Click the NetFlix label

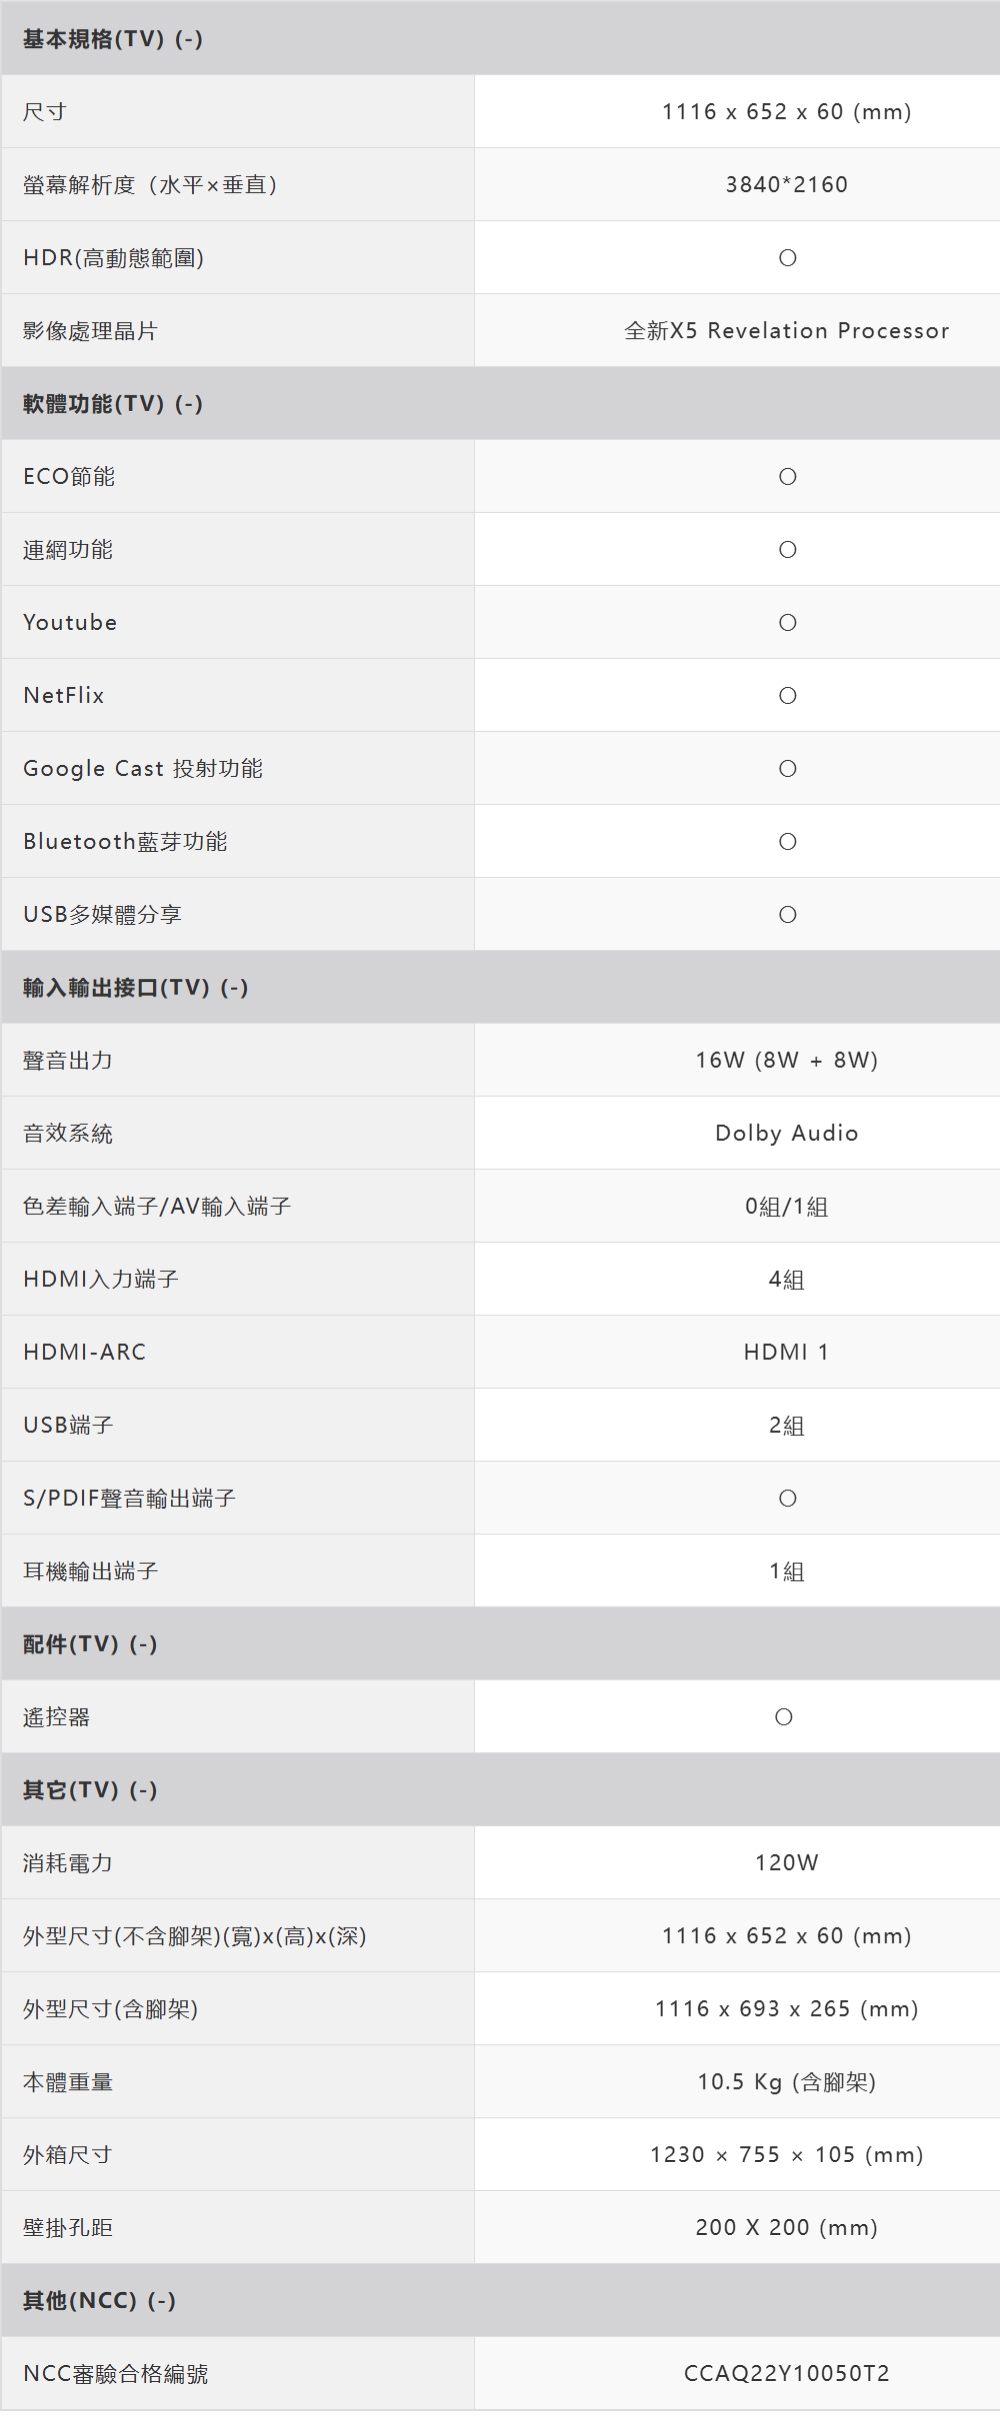pyautogui.click(x=64, y=696)
